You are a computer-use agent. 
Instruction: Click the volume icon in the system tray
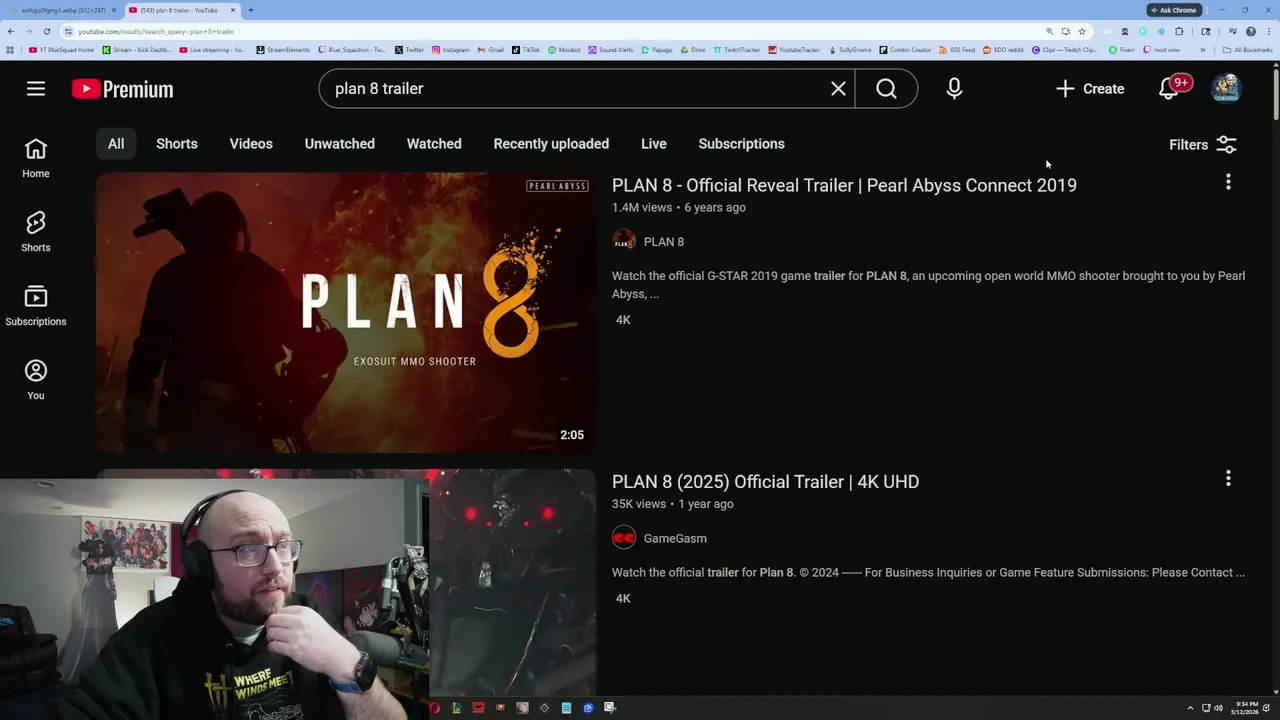(x=1218, y=708)
